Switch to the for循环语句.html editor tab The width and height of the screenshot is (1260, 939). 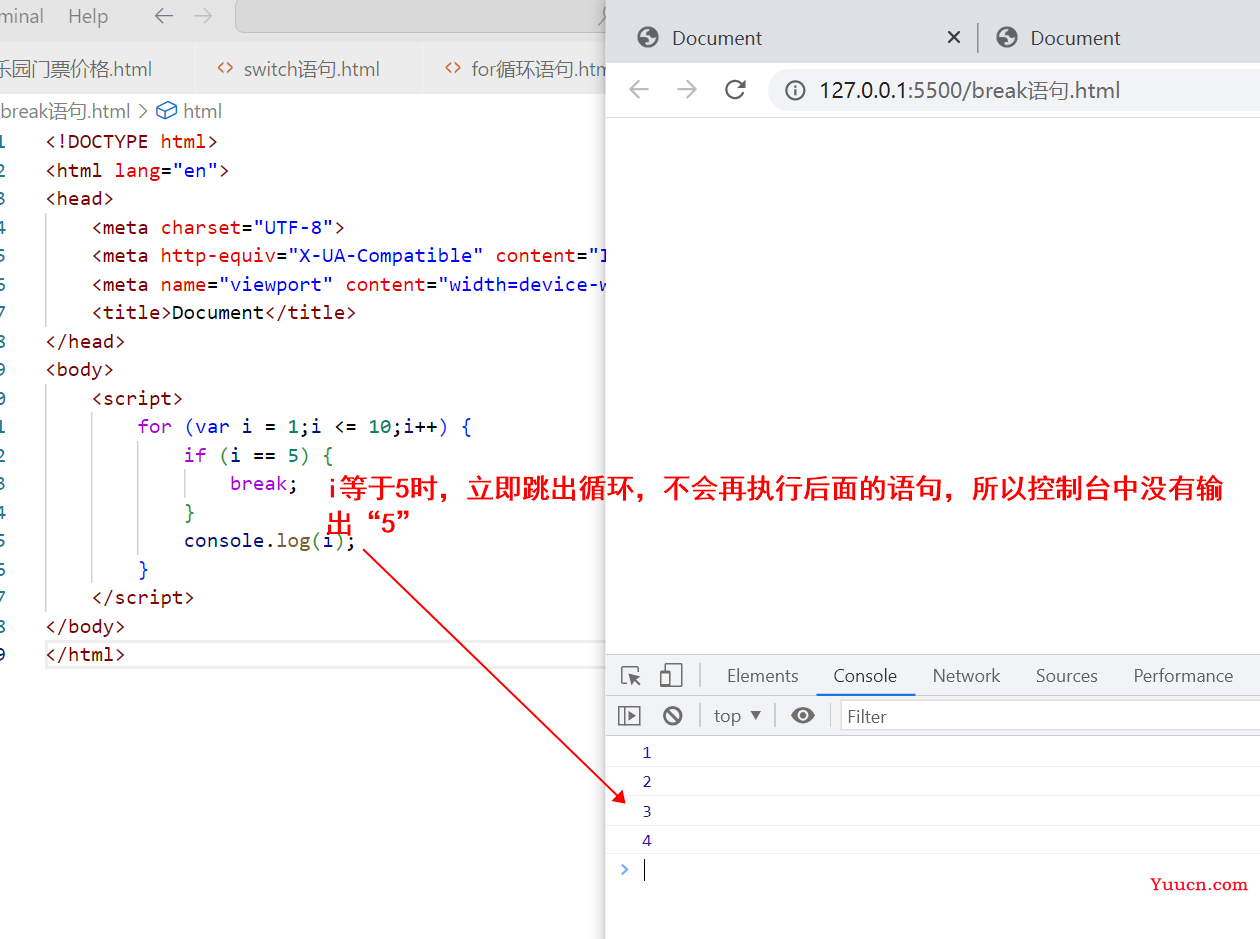click(x=527, y=69)
